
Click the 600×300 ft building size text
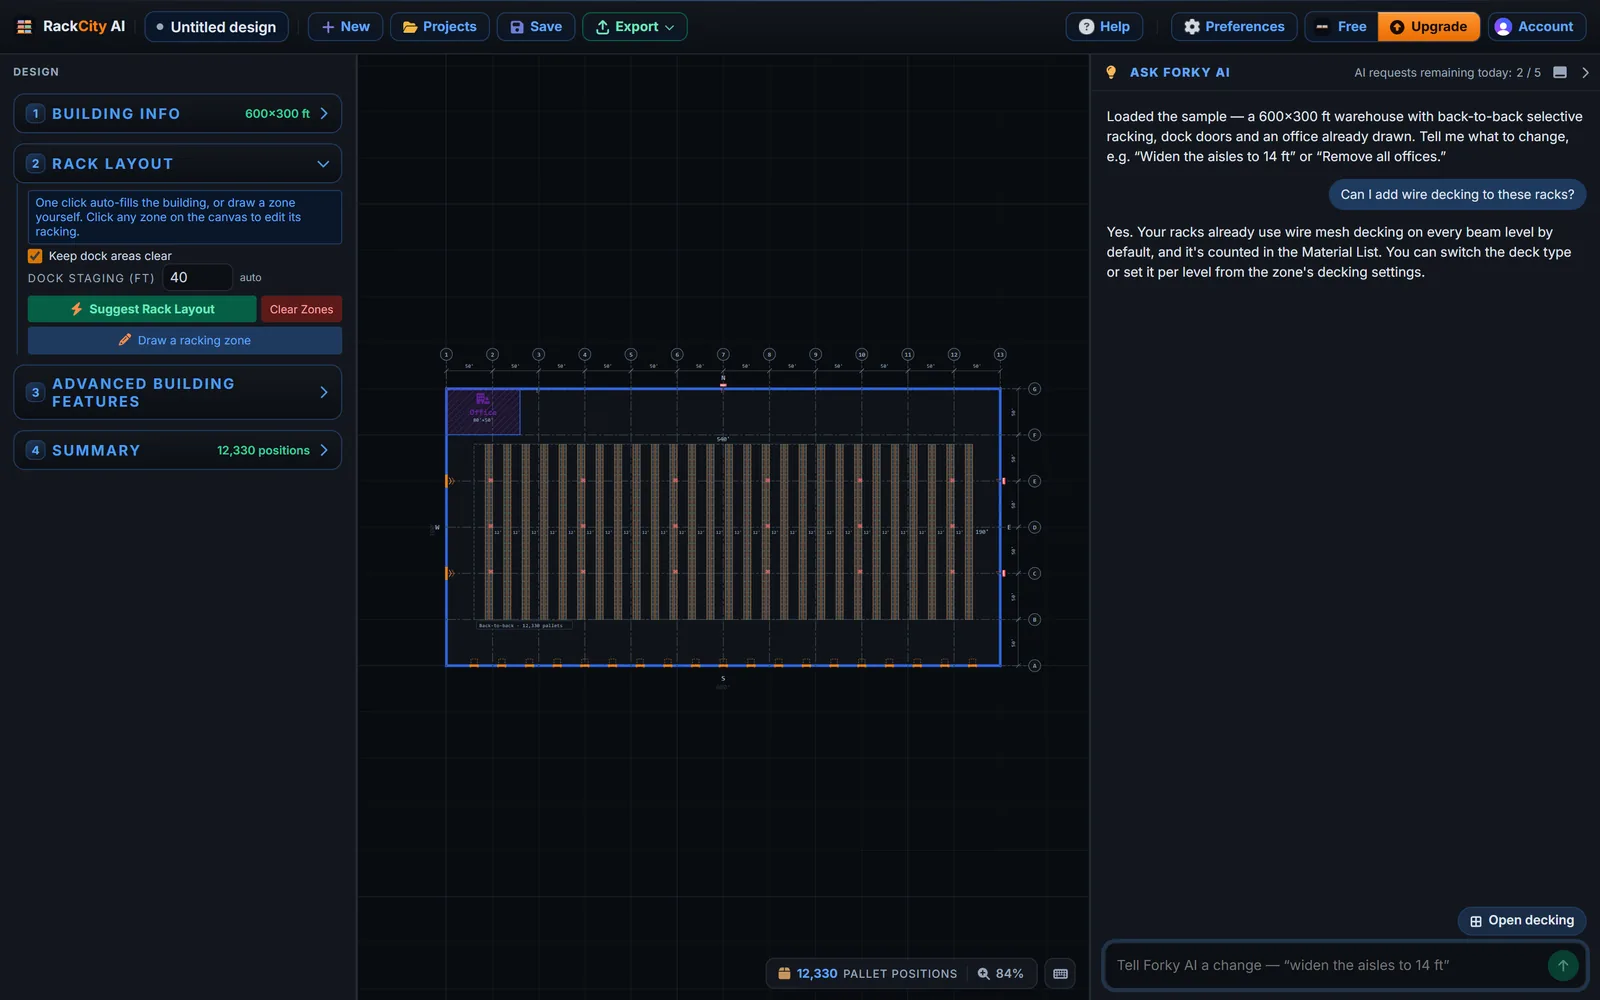point(277,114)
